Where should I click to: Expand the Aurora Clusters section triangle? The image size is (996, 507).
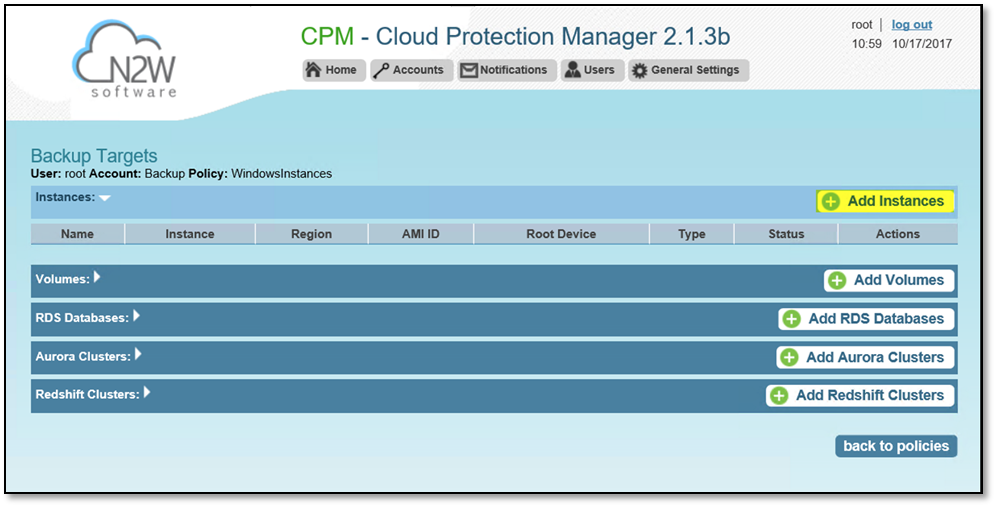pos(138,355)
